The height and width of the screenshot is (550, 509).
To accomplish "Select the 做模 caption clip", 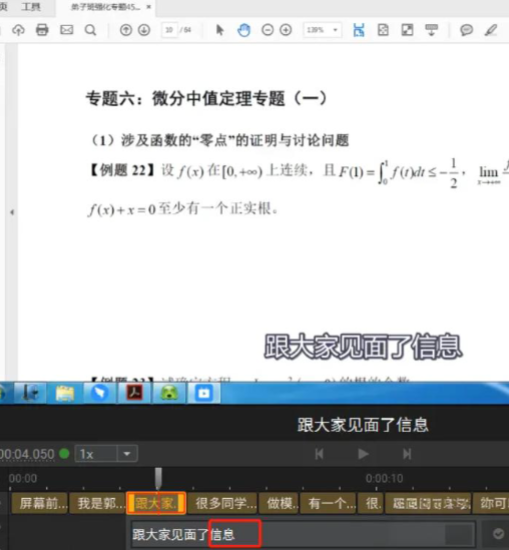I will (x=279, y=504).
